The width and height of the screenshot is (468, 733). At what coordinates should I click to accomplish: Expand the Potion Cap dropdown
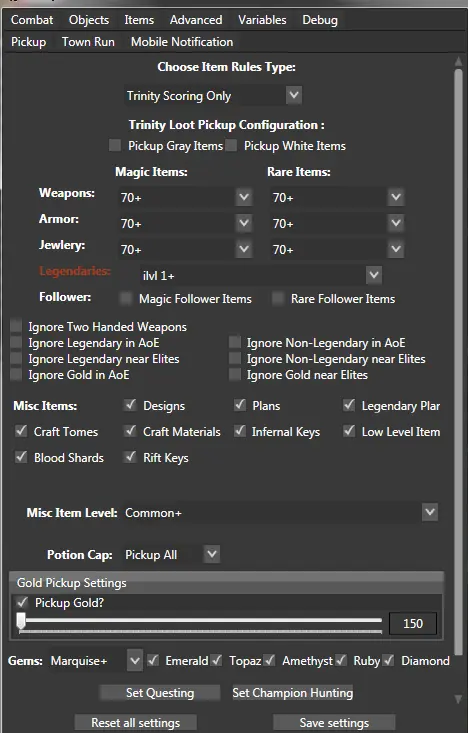212,554
